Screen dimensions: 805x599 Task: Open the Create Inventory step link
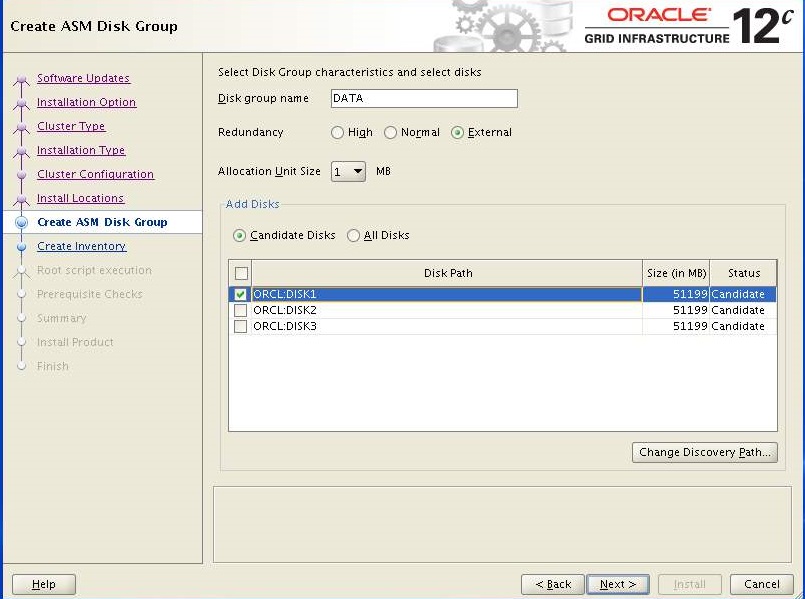pyautogui.click(x=82, y=246)
